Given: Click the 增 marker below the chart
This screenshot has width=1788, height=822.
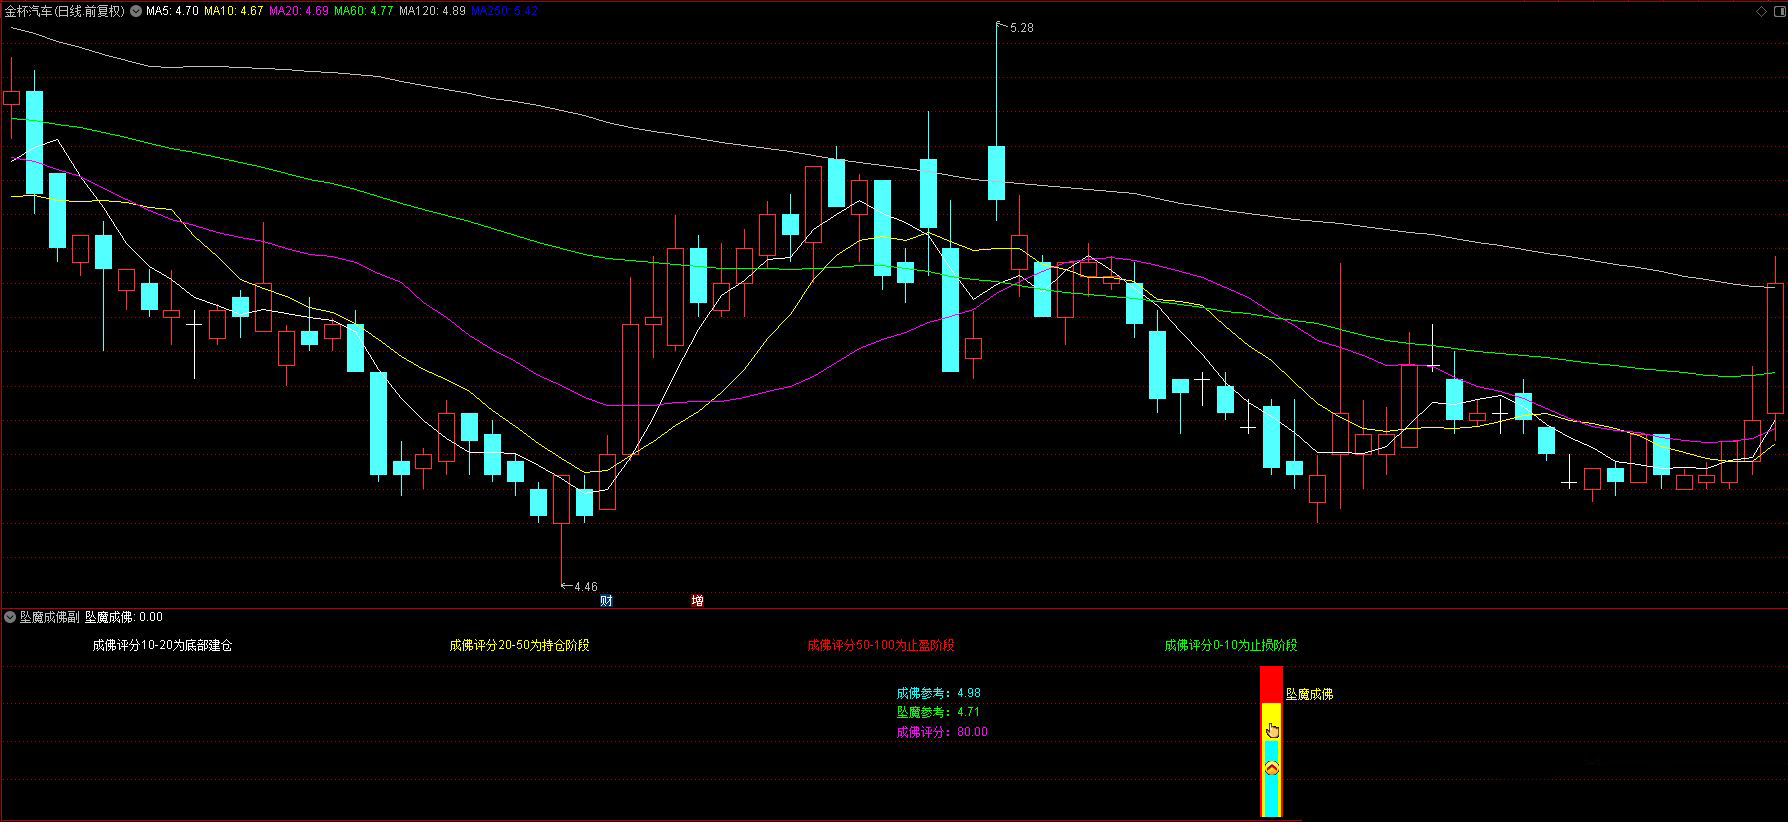Looking at the screenshot, I should coord(697,600).
